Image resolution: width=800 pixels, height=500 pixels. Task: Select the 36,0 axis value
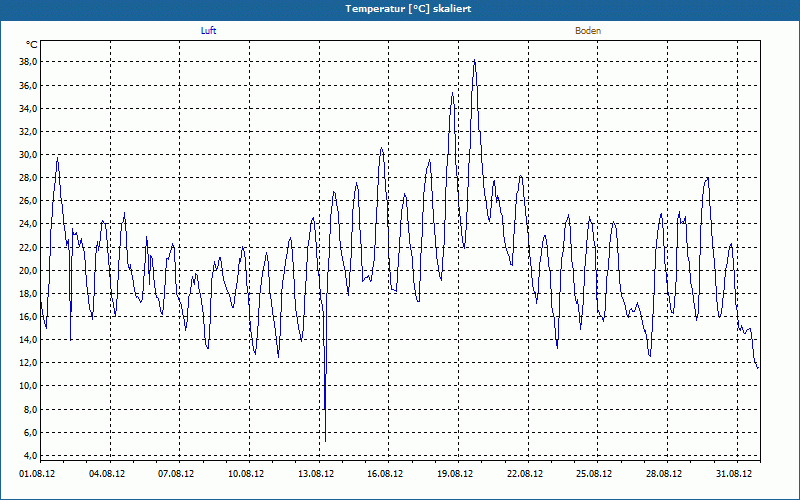pyautogui.click(x=29, y=85)
